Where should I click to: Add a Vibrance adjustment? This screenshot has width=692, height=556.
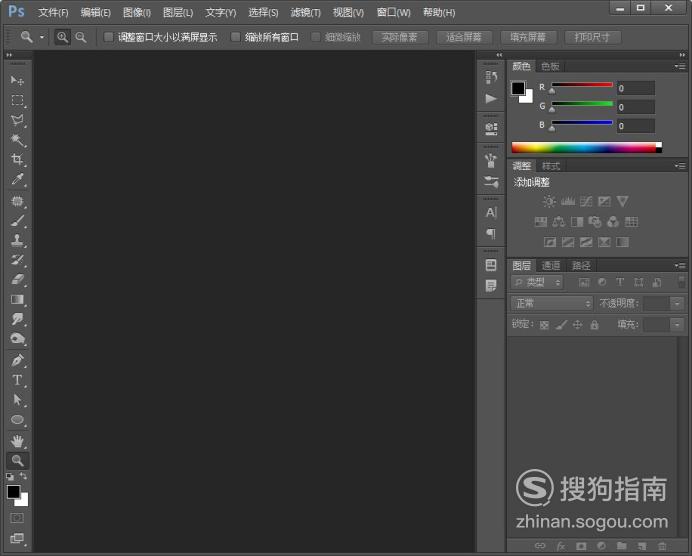click(622, 202)
